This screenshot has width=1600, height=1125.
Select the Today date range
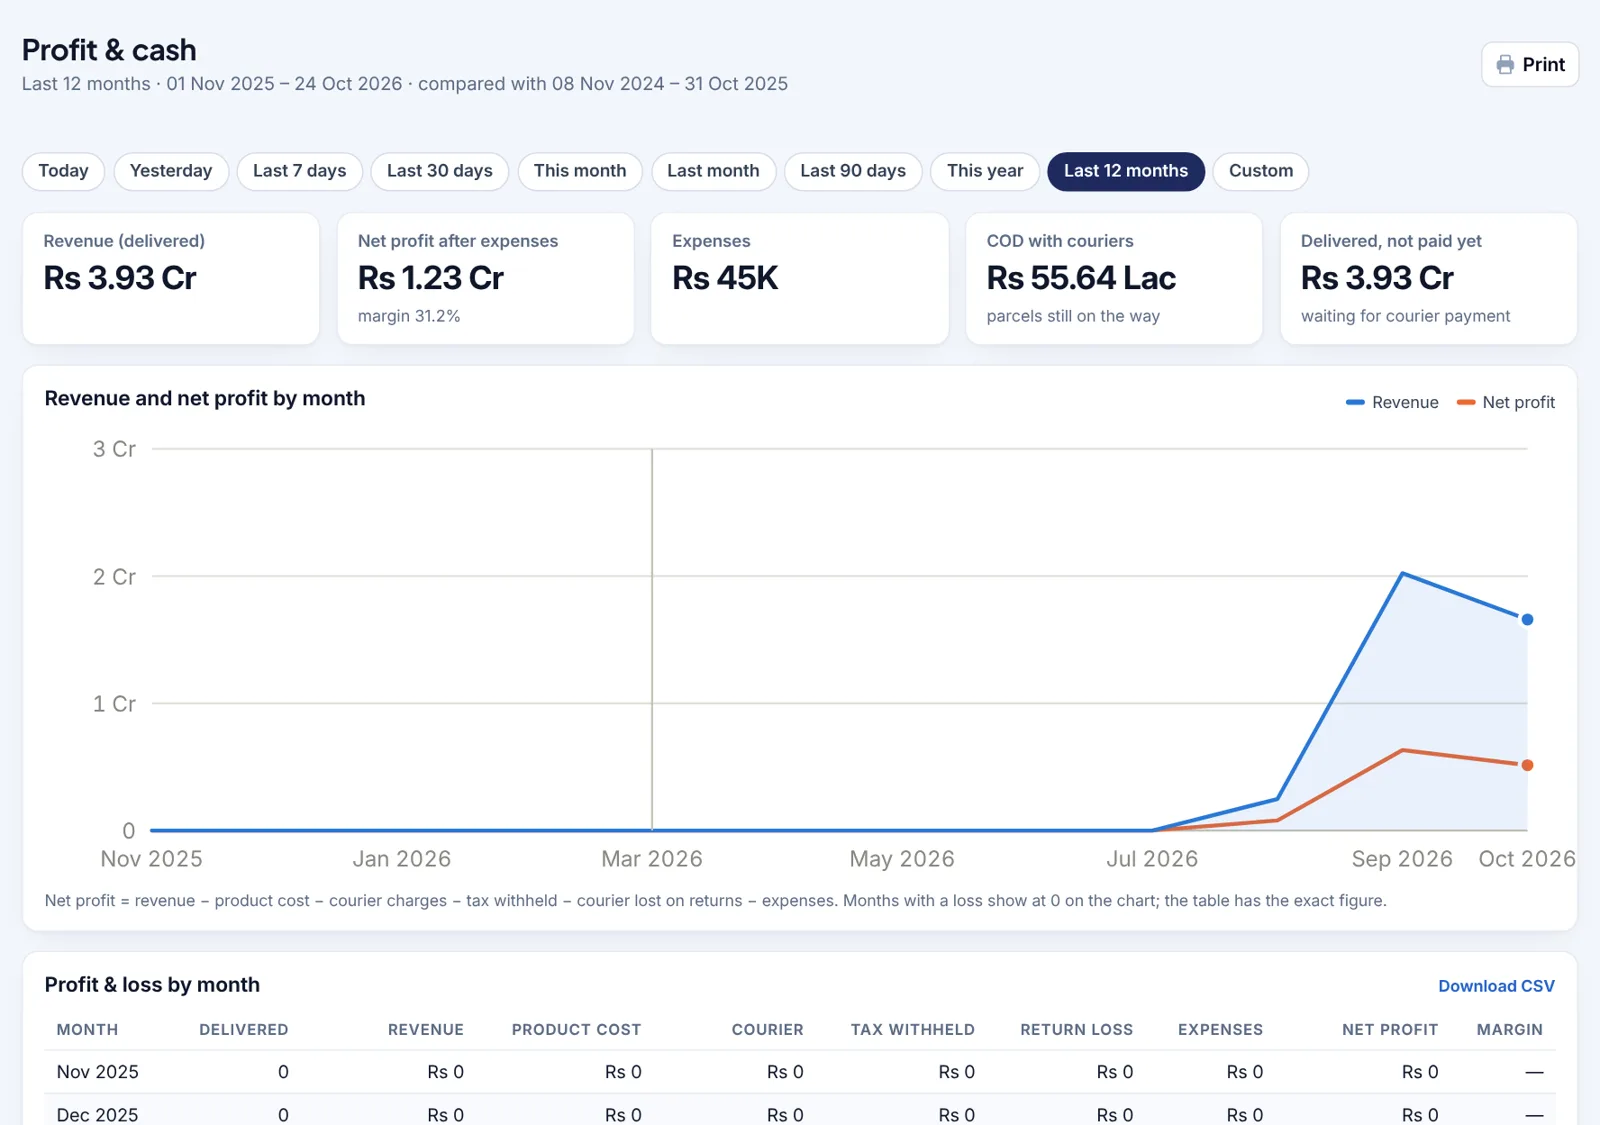[63, 171]
